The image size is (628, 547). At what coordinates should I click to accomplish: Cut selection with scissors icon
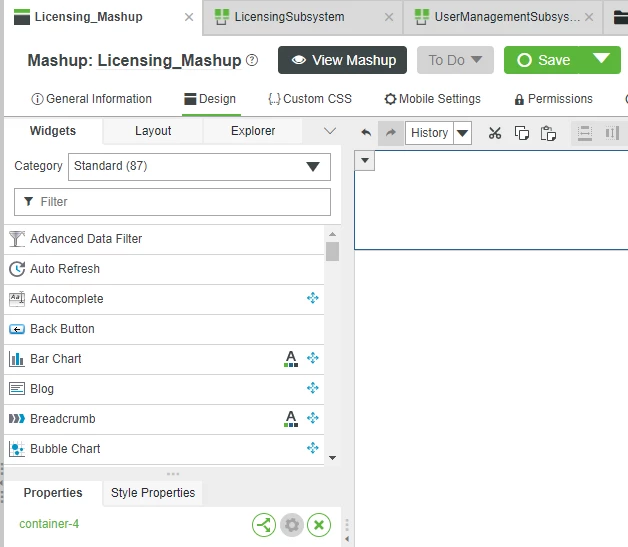click(x=495, y=133)
